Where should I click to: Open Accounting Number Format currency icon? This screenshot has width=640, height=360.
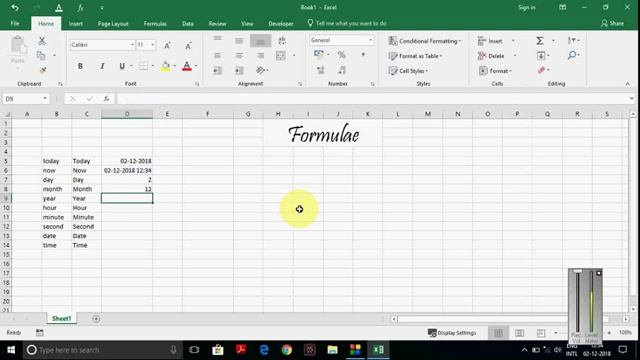(319, 54)
